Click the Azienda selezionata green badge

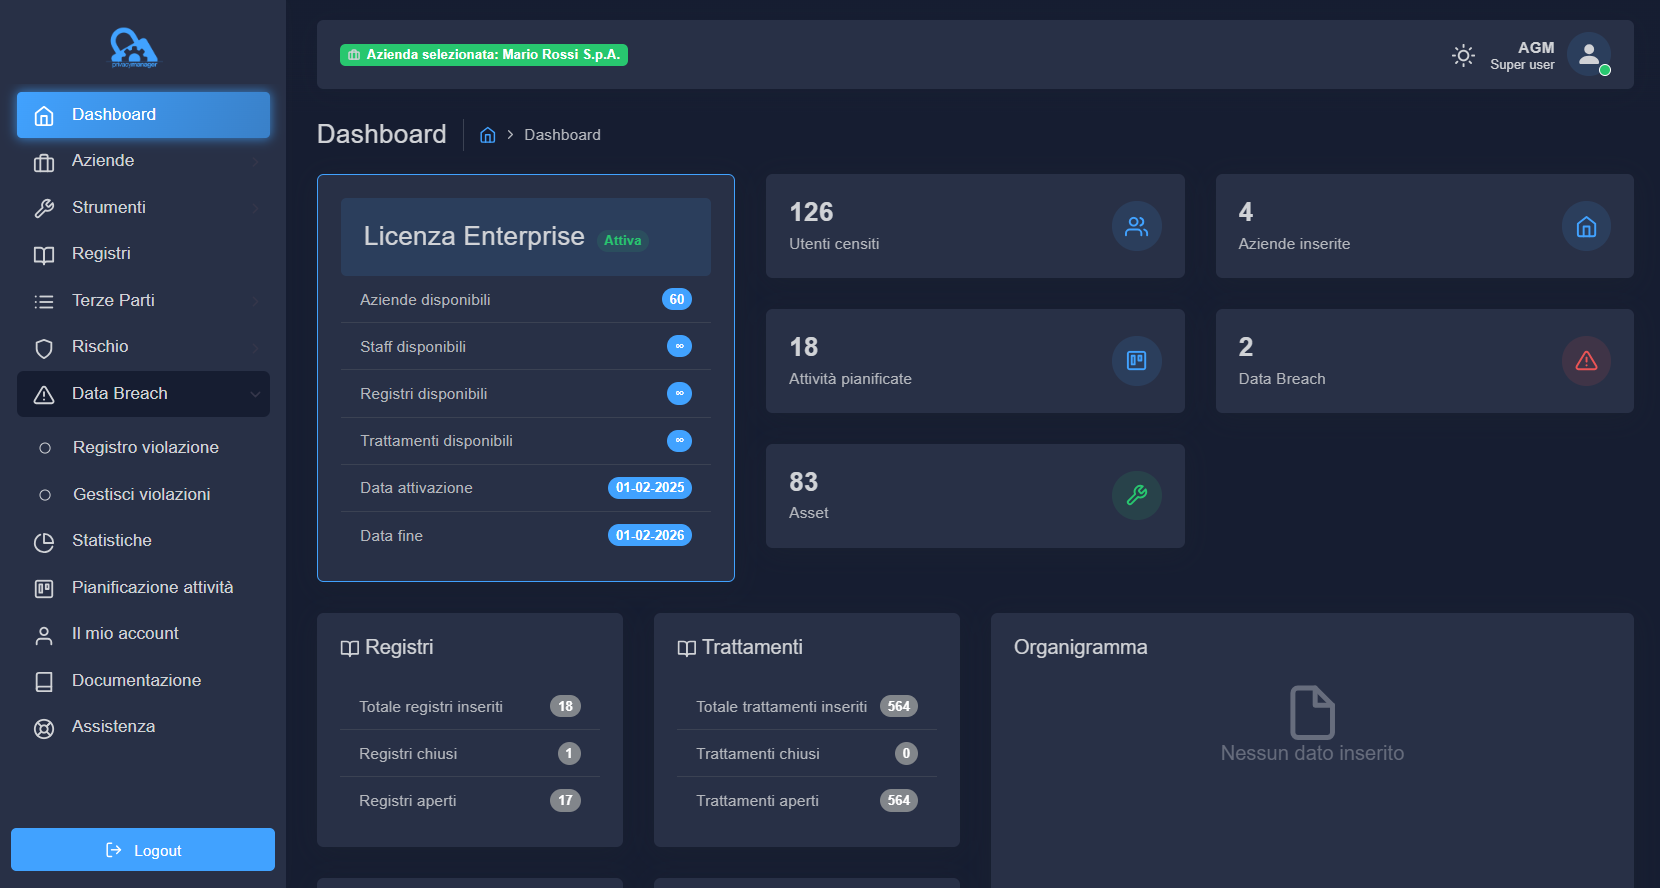[484, 55]
